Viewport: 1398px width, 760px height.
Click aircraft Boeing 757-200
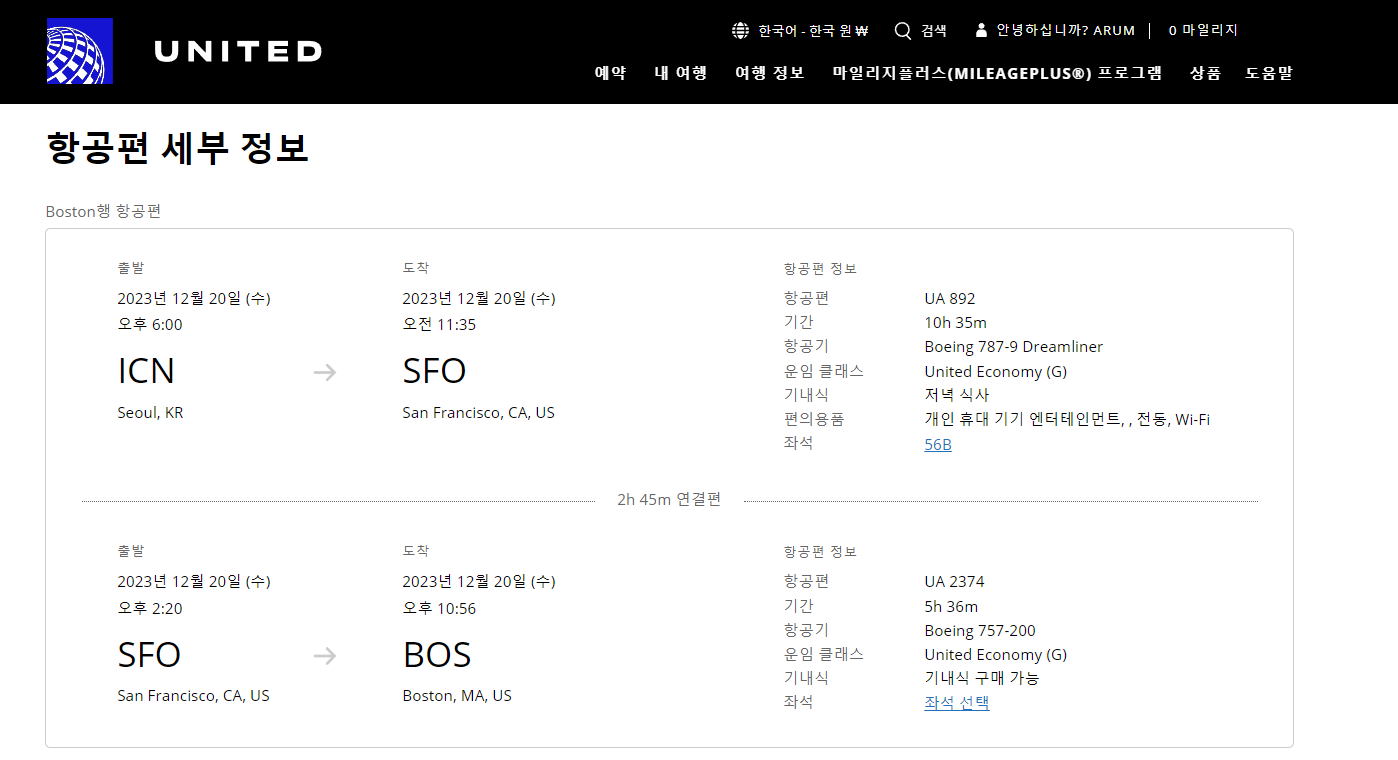(980, 630)
